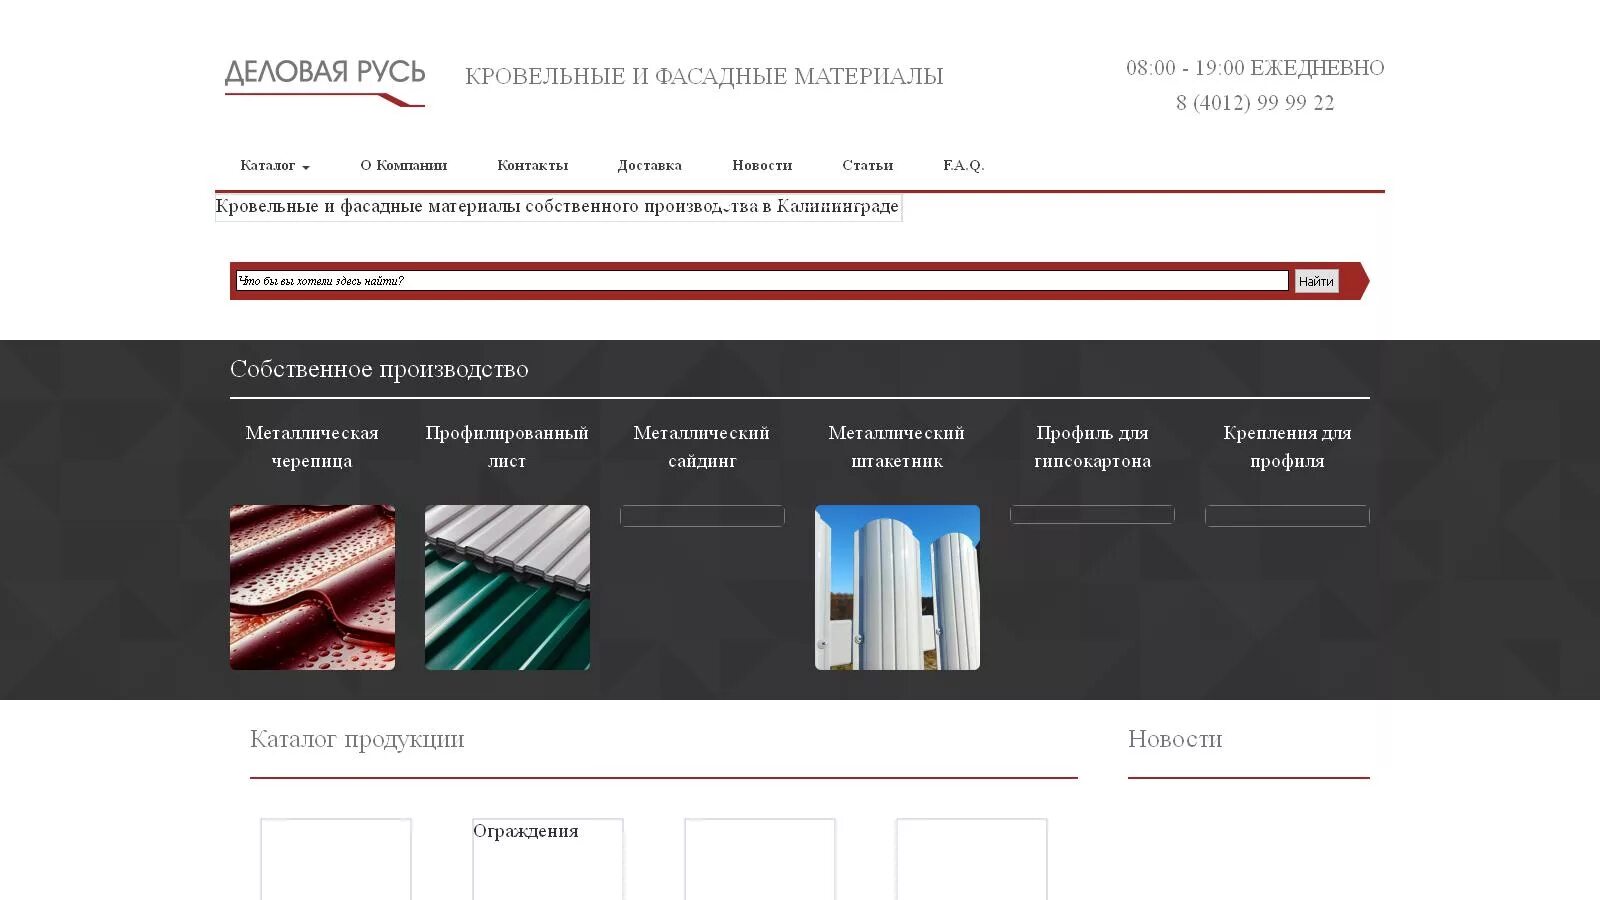
Task: Click the собственного производства в Калининграде text
Action: click(711, 206)
